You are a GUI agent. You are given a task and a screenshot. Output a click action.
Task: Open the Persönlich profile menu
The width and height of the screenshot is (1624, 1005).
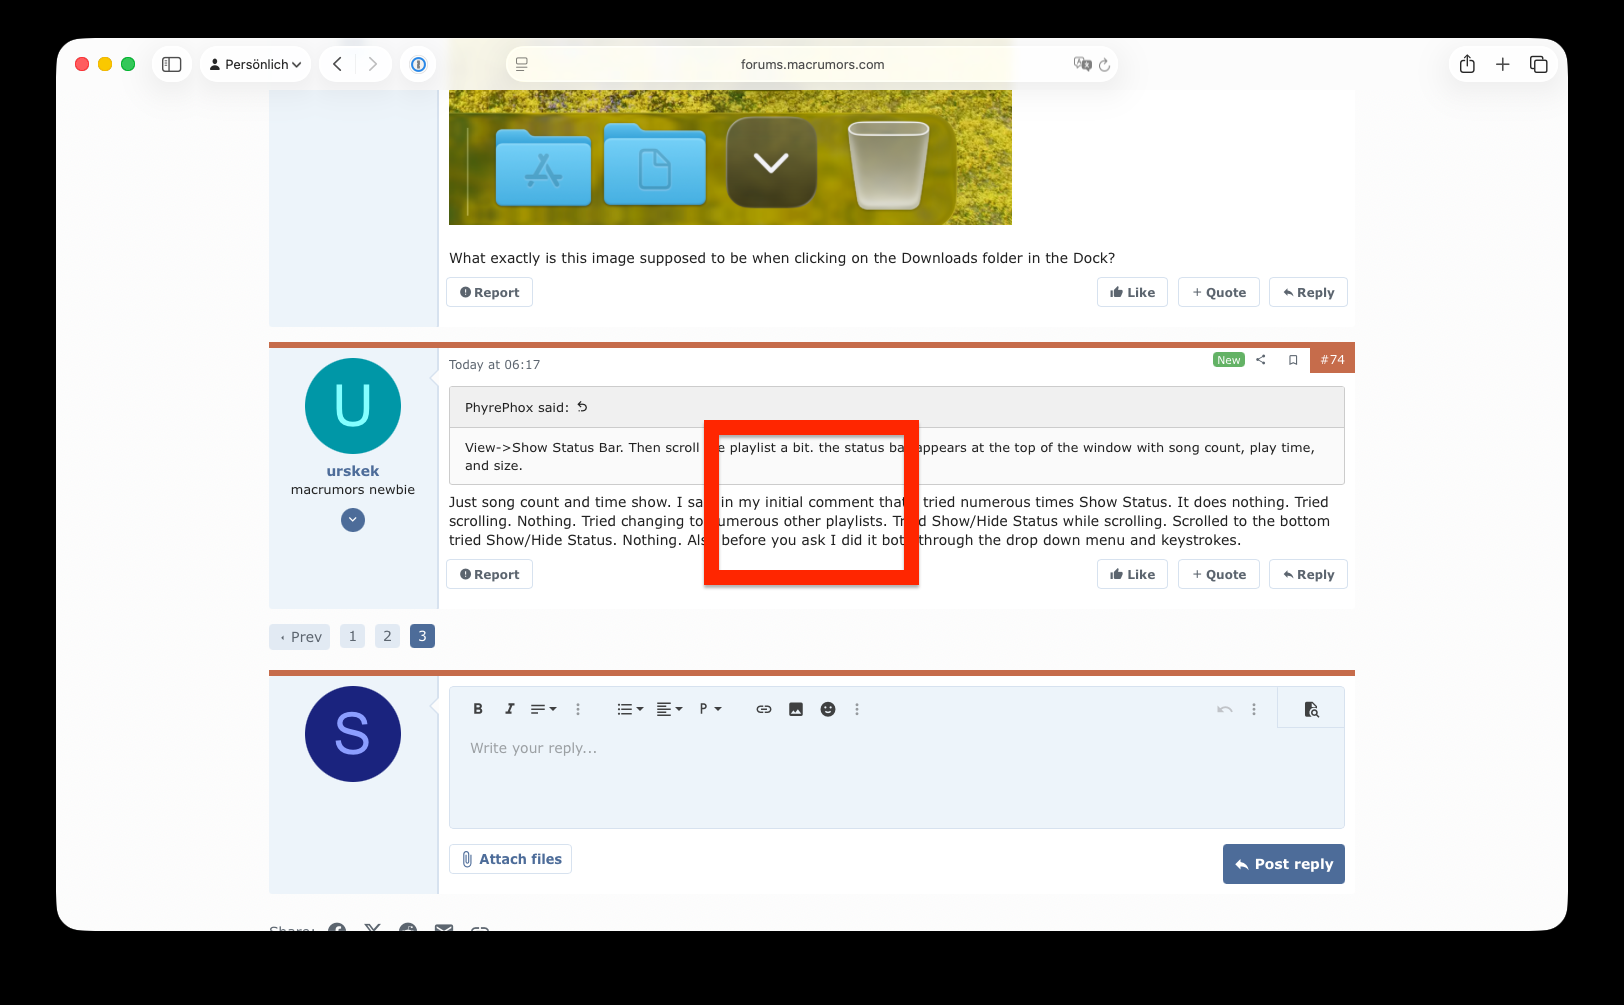coord(255,64)
